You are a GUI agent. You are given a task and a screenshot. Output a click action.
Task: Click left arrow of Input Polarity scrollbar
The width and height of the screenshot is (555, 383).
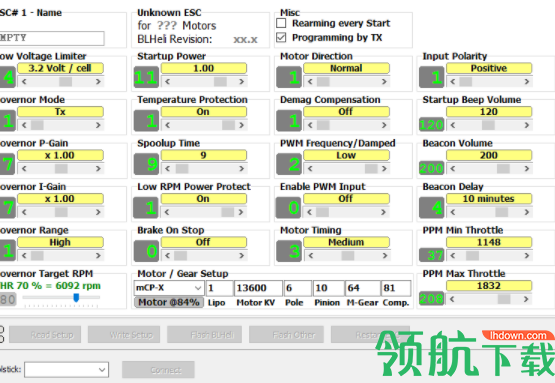[453, 82]
